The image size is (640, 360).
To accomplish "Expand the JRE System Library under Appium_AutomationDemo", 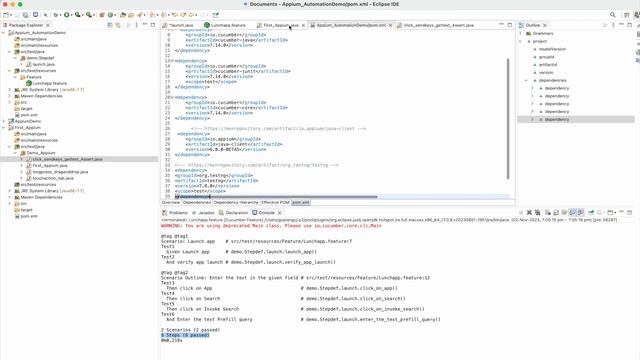I will click(x=9, y=89).
